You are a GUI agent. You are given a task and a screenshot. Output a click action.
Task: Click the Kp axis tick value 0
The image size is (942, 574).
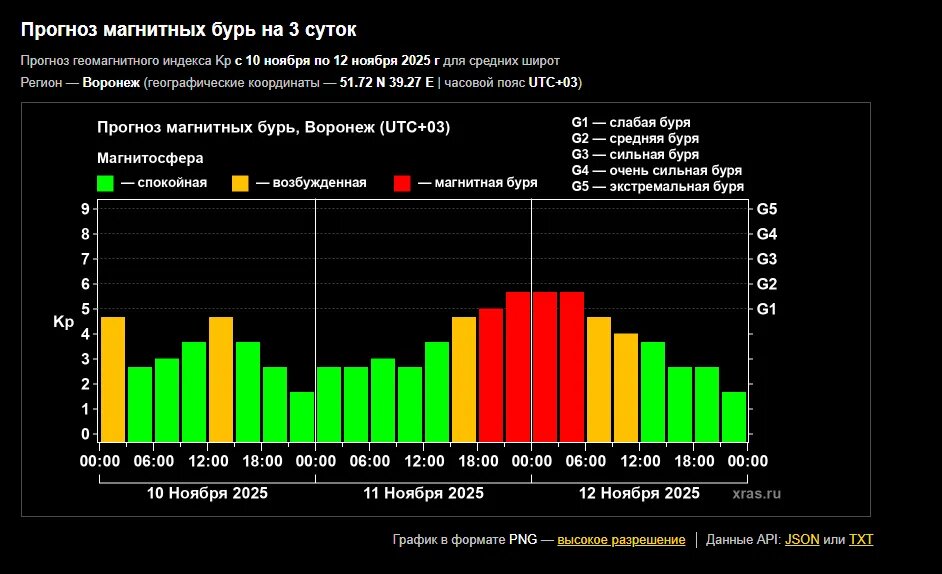(x=85, y=434)
